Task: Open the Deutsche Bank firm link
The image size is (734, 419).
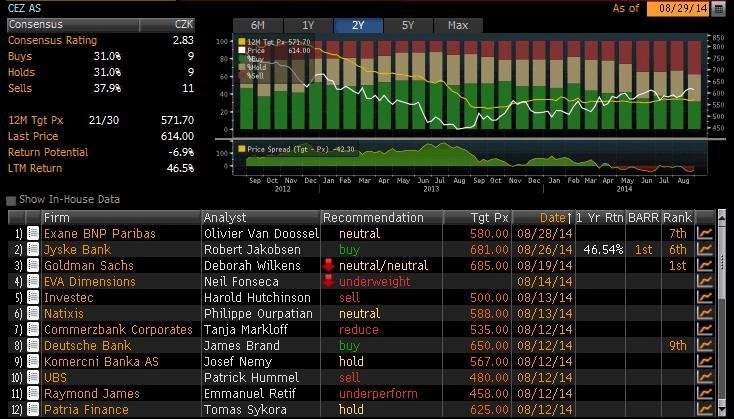Action: click(x=88, y=345)
